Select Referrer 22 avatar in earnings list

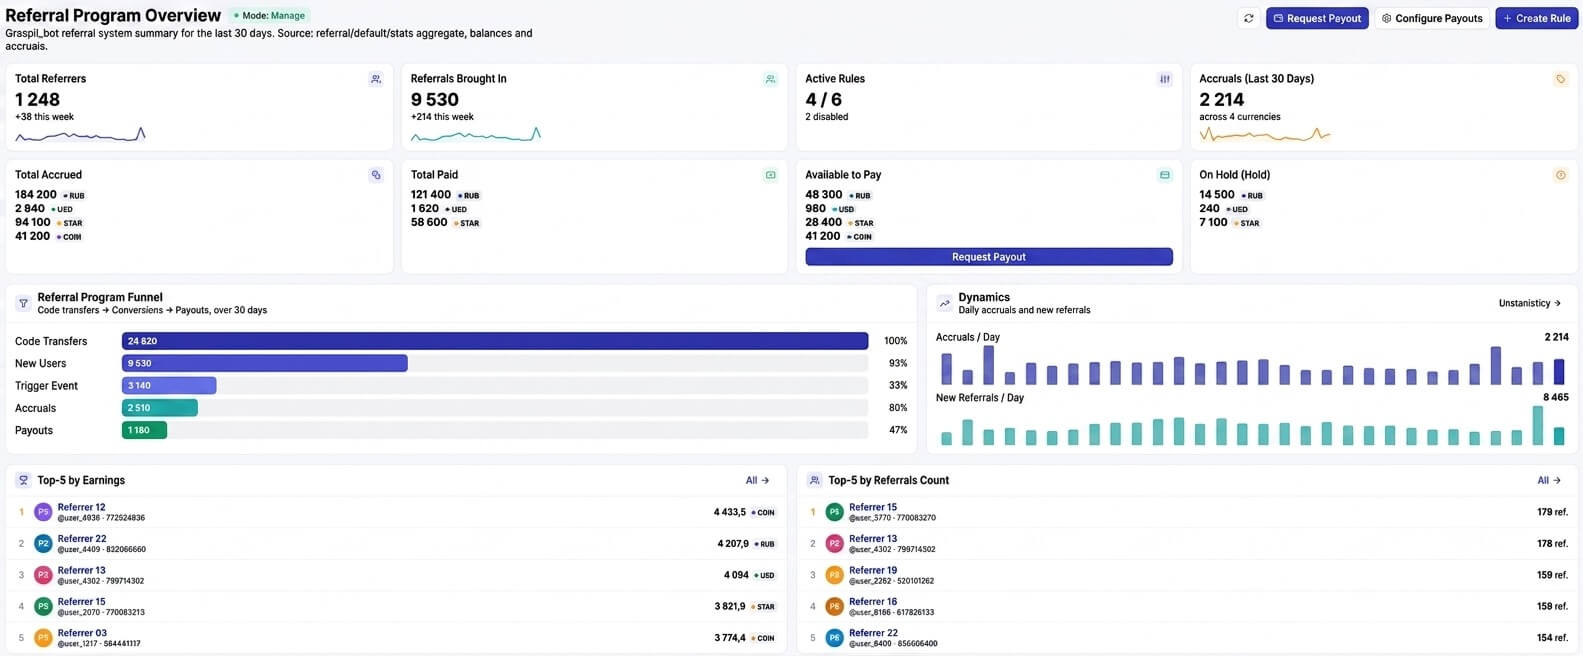pos(43,543)
